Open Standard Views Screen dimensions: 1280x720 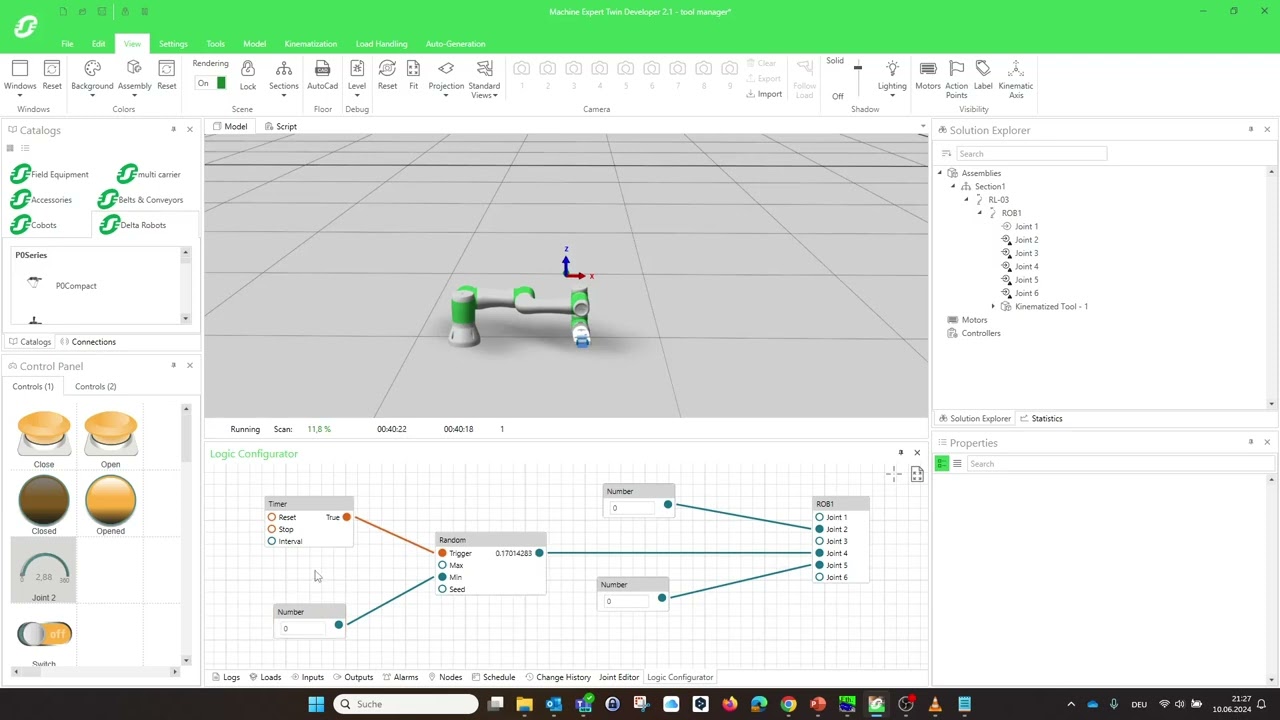click(484, 78)
